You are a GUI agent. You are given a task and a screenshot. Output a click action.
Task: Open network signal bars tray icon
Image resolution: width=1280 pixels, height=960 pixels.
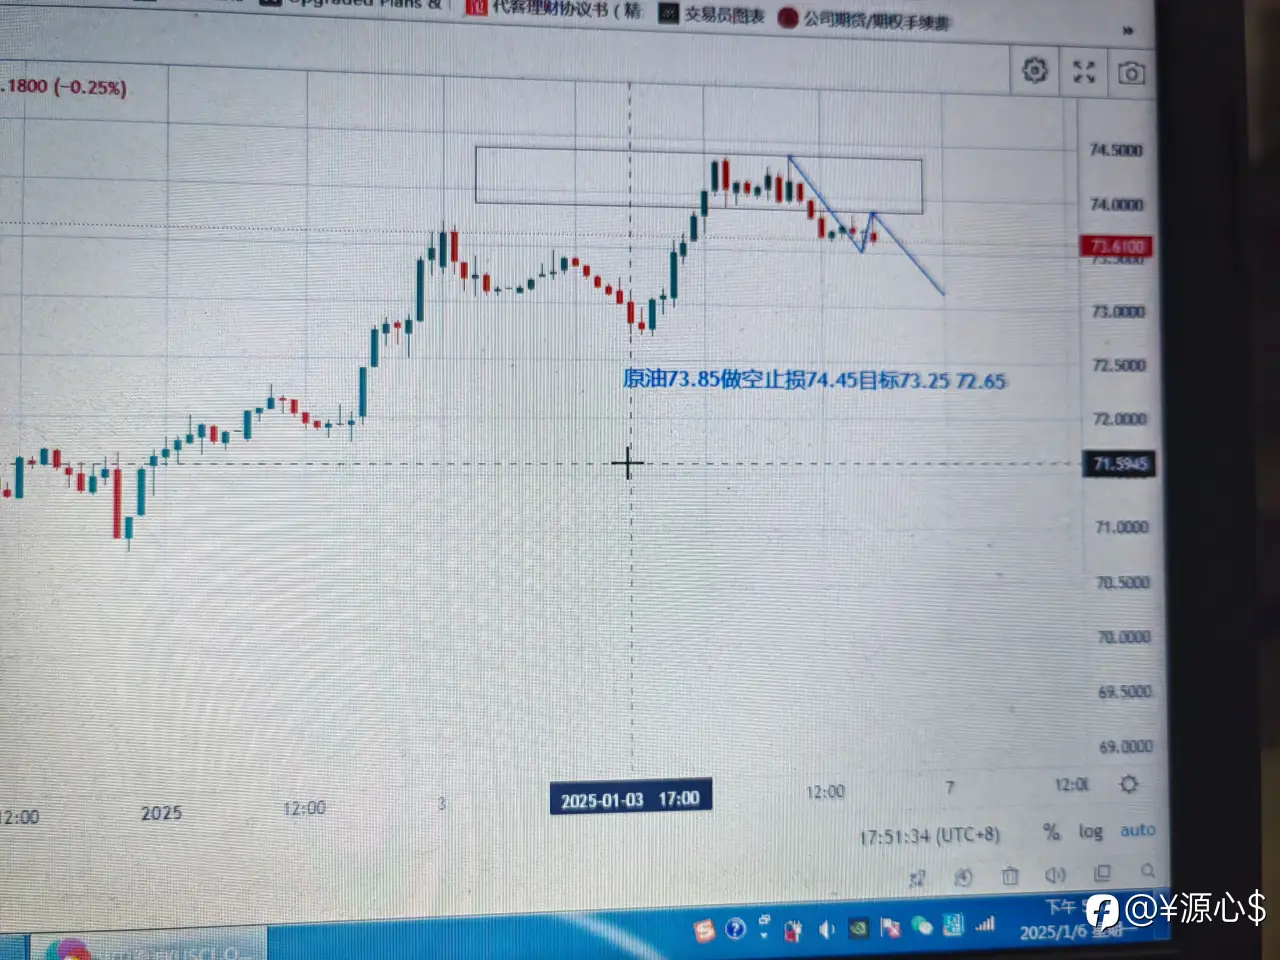point(985,923)
